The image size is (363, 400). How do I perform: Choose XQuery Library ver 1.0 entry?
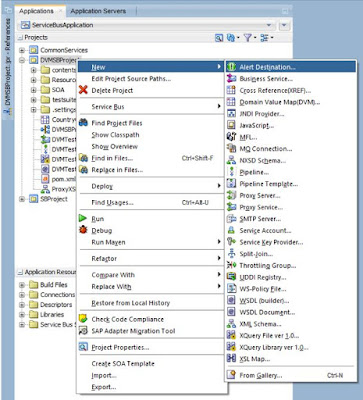tap(290, 347)
